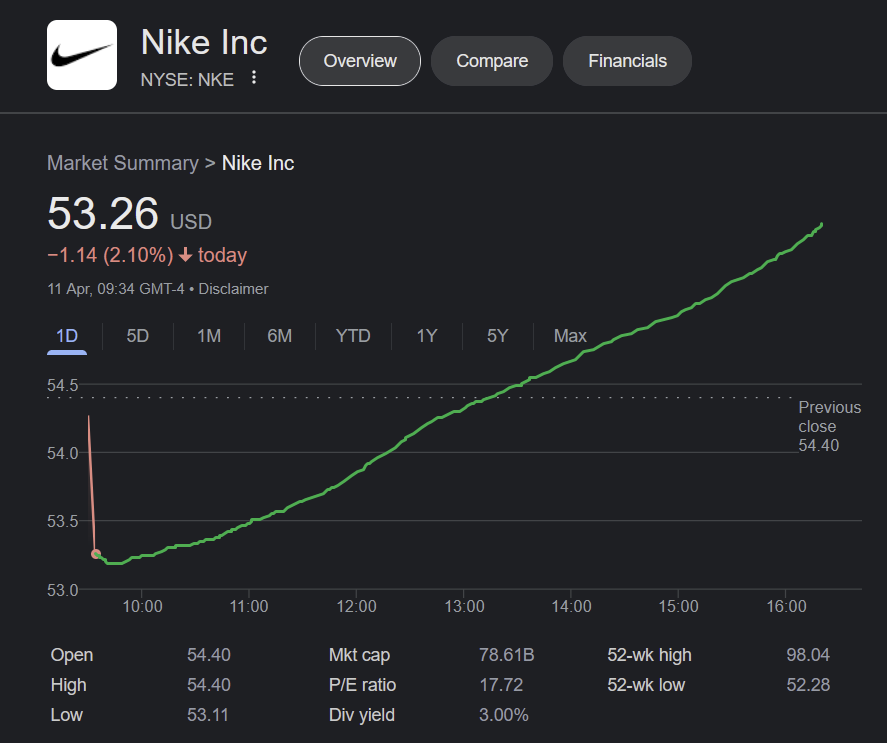Click the Previous close 54.40 label
The width and height of the screenshot is (887, 743).
click(x=829, y=426)
